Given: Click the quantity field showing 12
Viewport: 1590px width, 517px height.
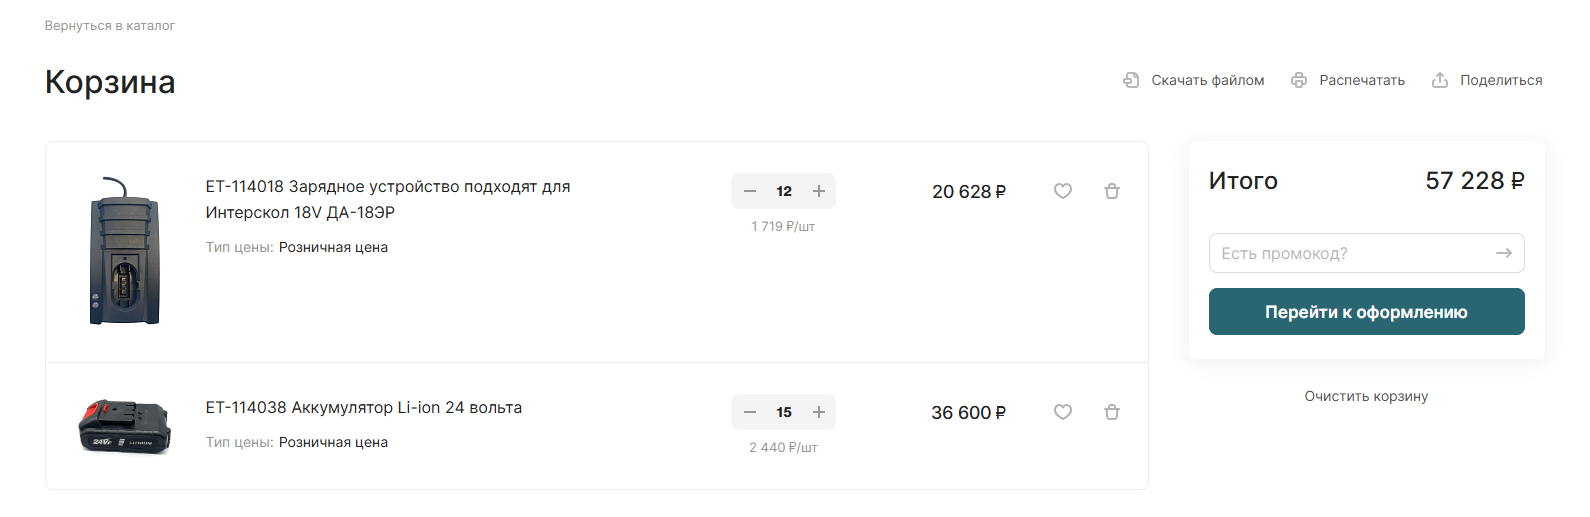Looking at the screenshot, I should pyautogui.click(x=784, y=191).
